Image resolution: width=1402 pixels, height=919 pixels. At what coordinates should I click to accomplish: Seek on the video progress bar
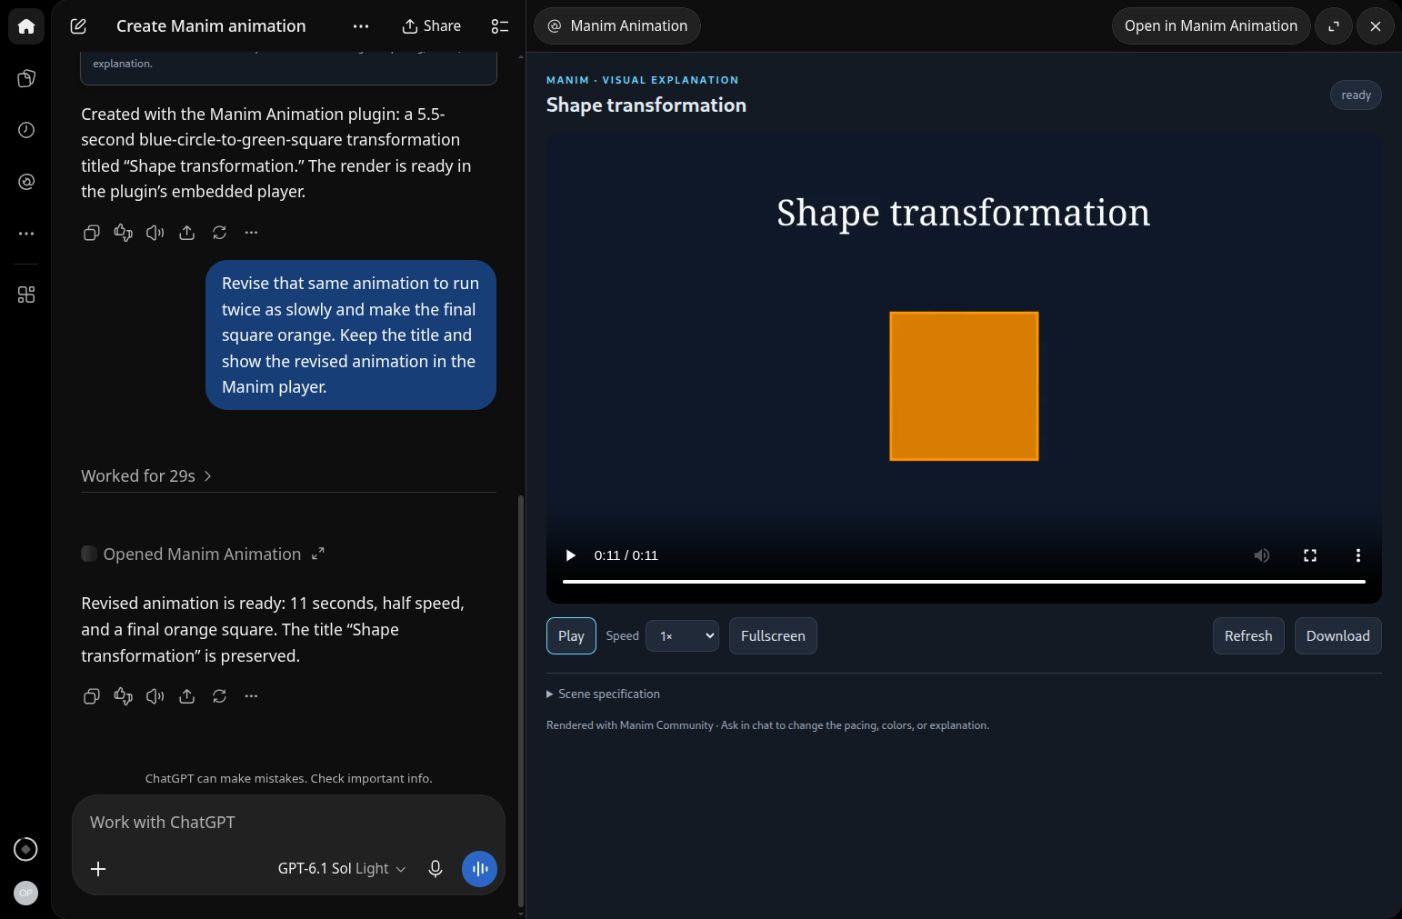coord(964,581)
